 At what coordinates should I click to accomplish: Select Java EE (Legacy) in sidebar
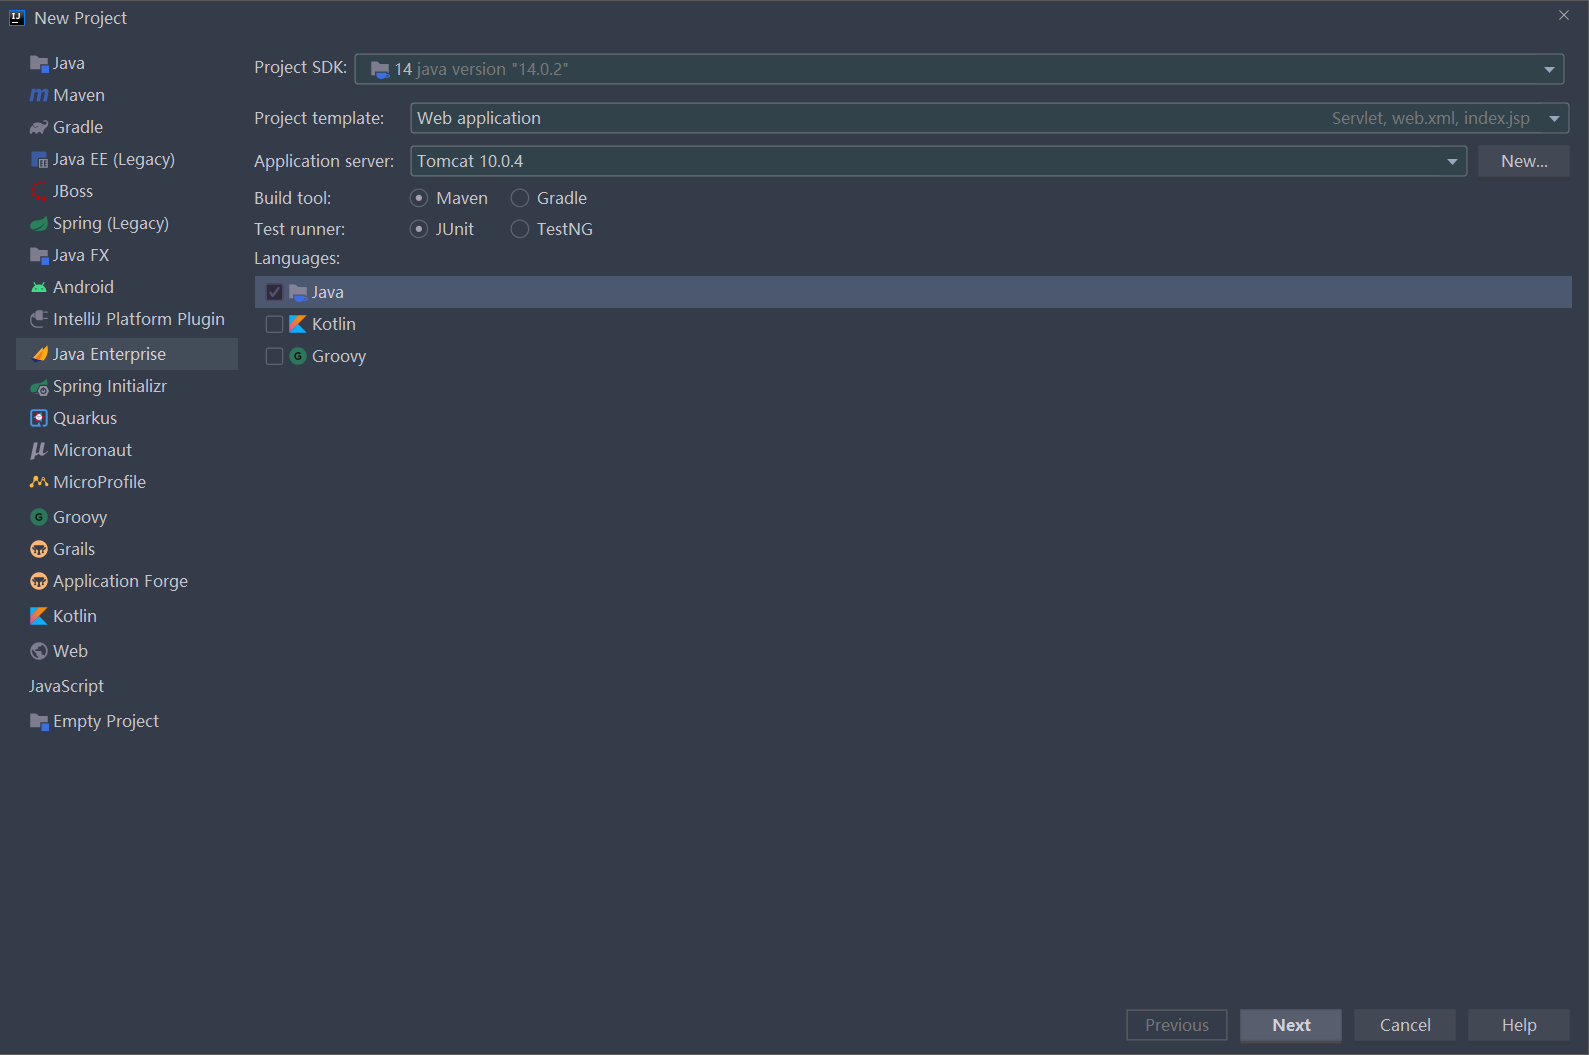(127, 160)
